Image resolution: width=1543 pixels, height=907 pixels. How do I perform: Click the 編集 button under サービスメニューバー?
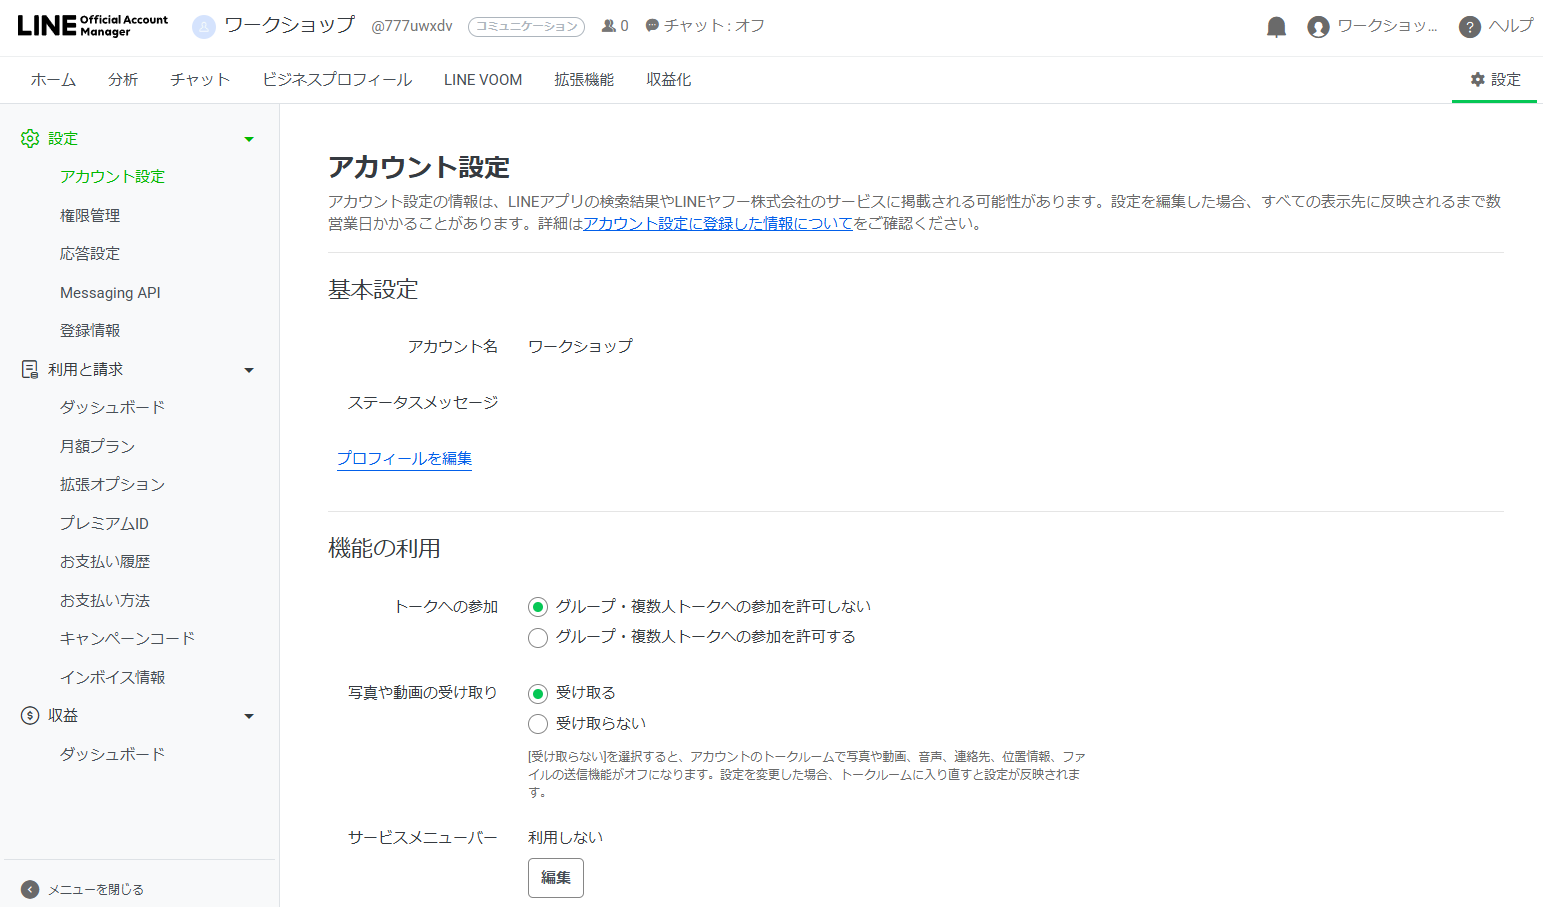pos(555,877)
